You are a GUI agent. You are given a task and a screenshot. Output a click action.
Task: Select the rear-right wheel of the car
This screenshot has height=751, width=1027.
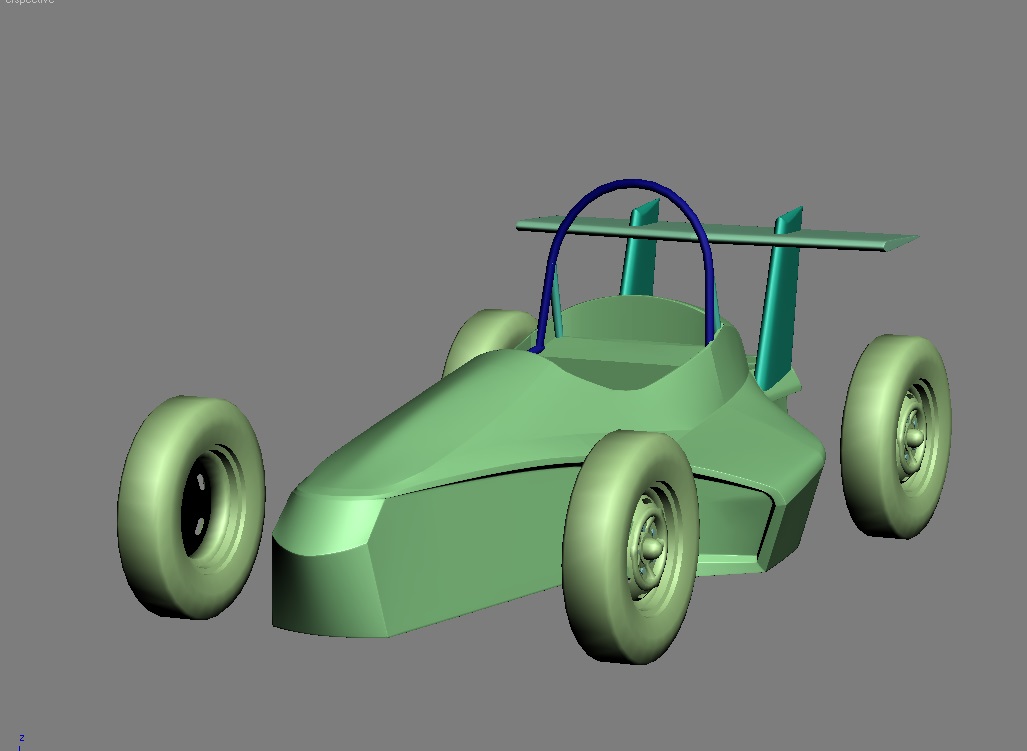point(896,437)
